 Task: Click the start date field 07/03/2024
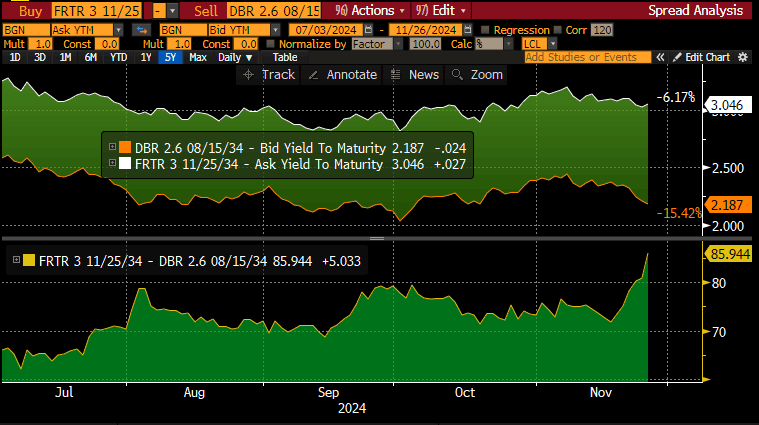click(326, 30)
